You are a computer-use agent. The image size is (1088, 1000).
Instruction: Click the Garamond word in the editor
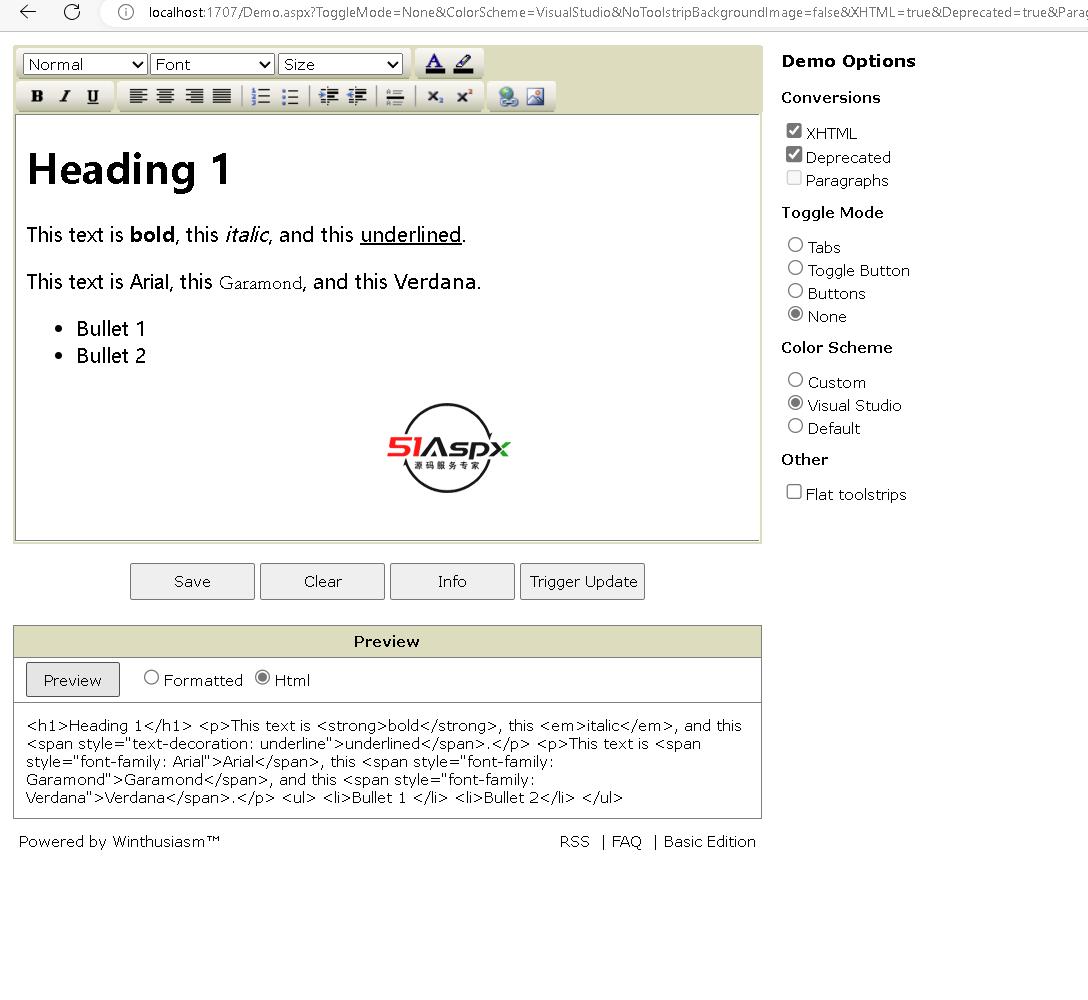click(261, 282)
